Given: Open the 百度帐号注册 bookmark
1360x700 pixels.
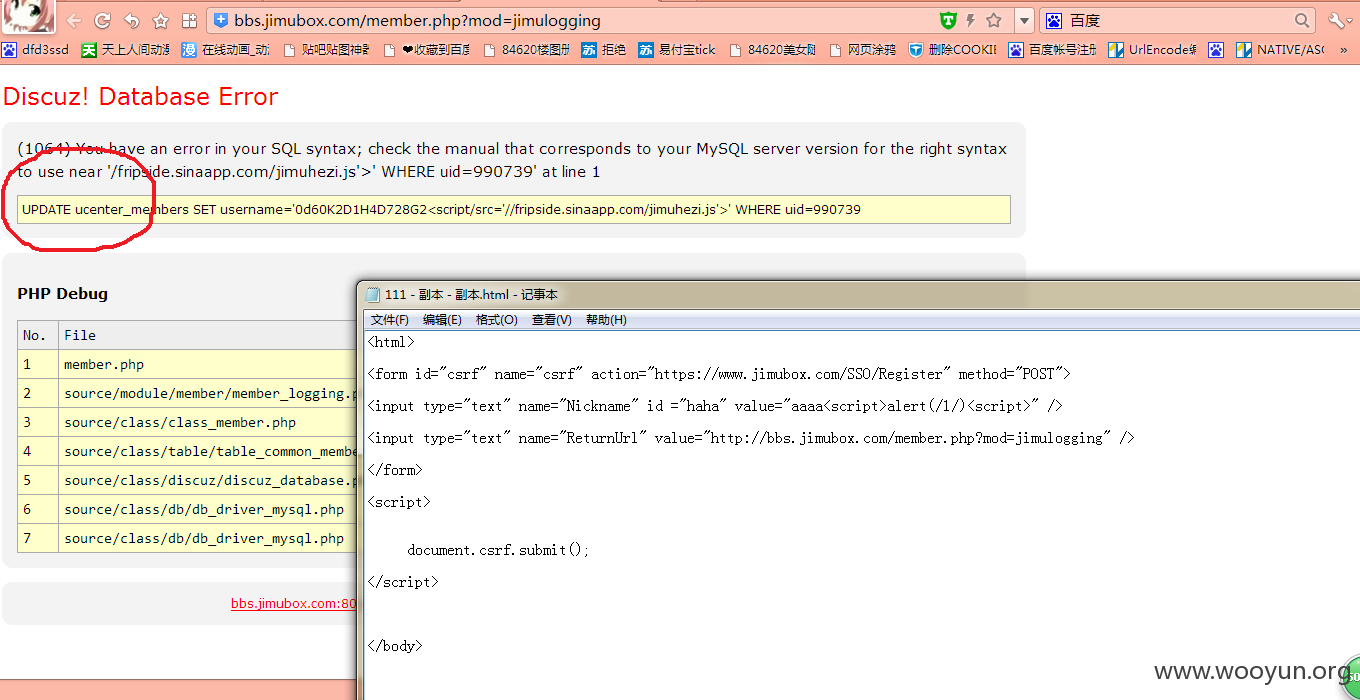Looking at the screenshot, I should point(1053,49).
